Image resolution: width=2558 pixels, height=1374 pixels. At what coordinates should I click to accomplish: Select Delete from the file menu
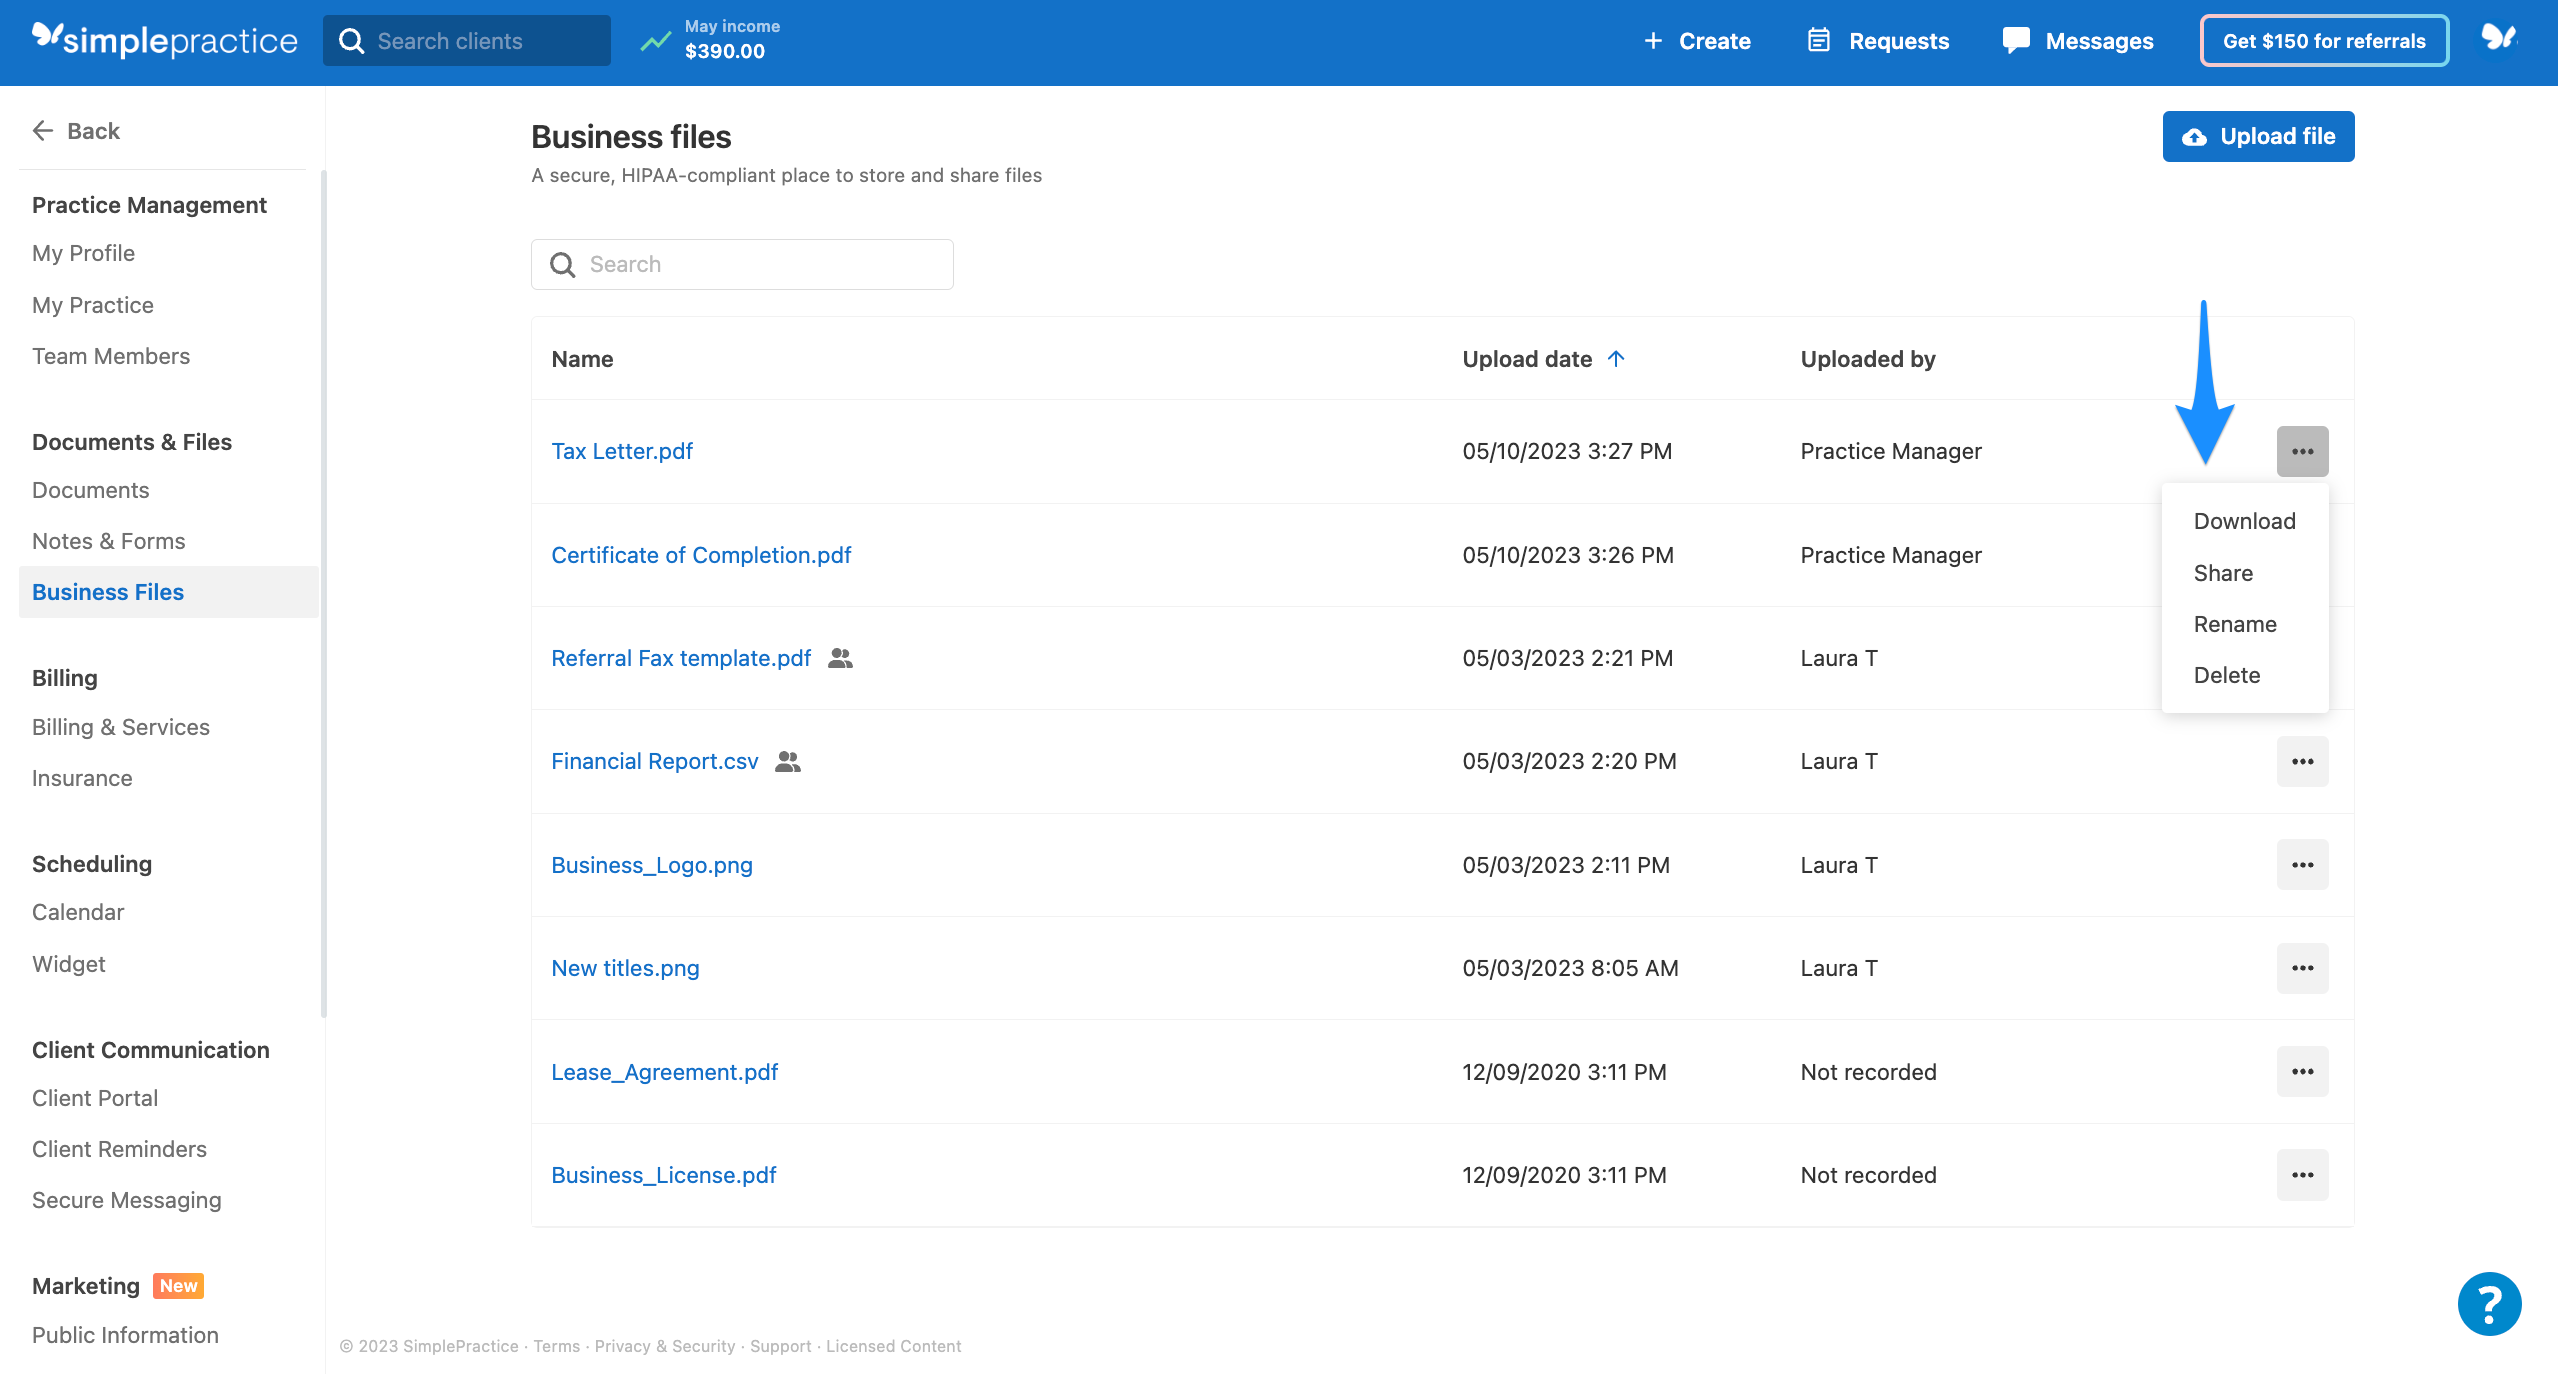point(2244,675)
